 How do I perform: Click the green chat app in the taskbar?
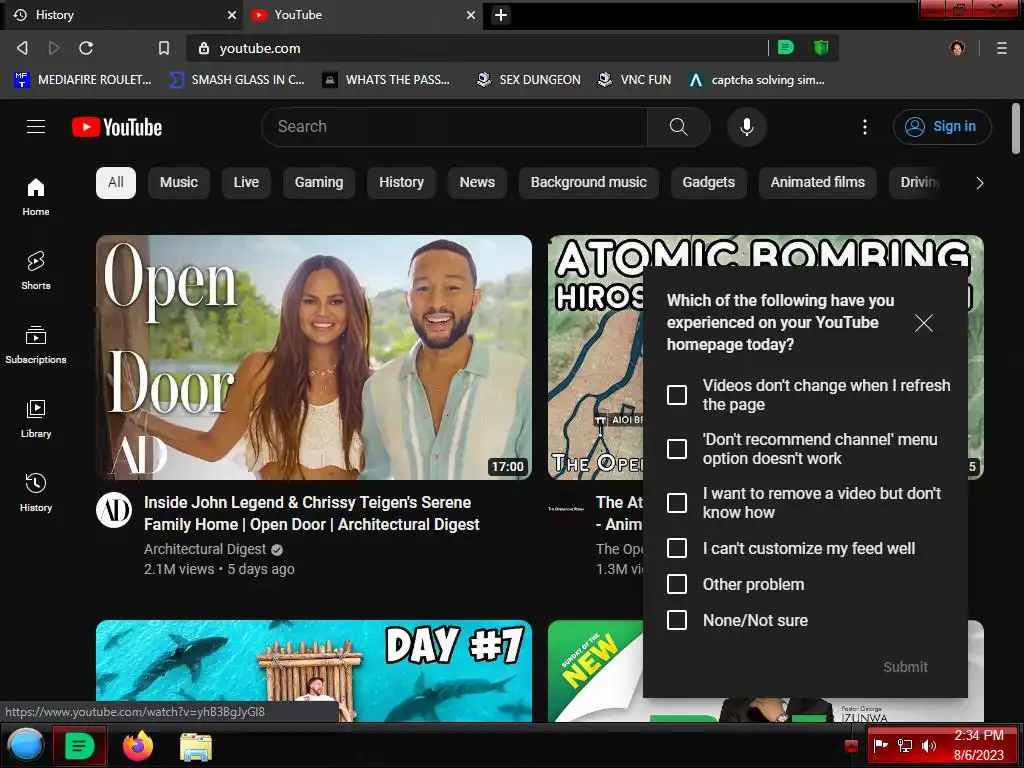(79, 746)
